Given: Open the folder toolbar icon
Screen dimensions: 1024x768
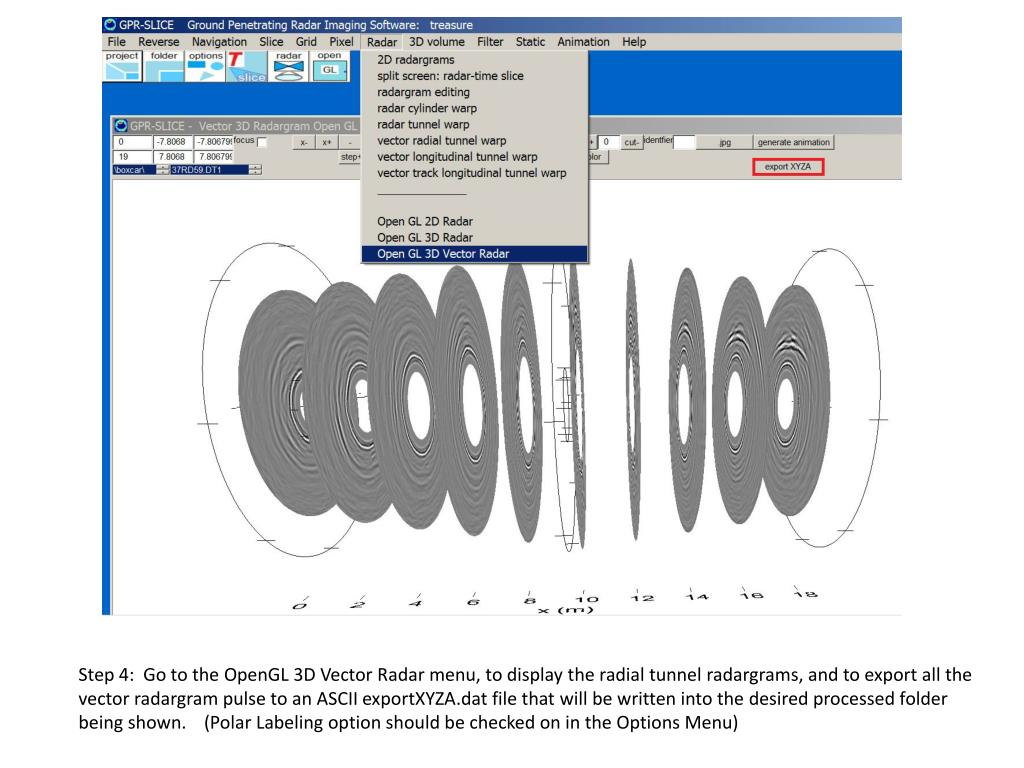Looking at the screenshot, I should click(x=164, y=67).
